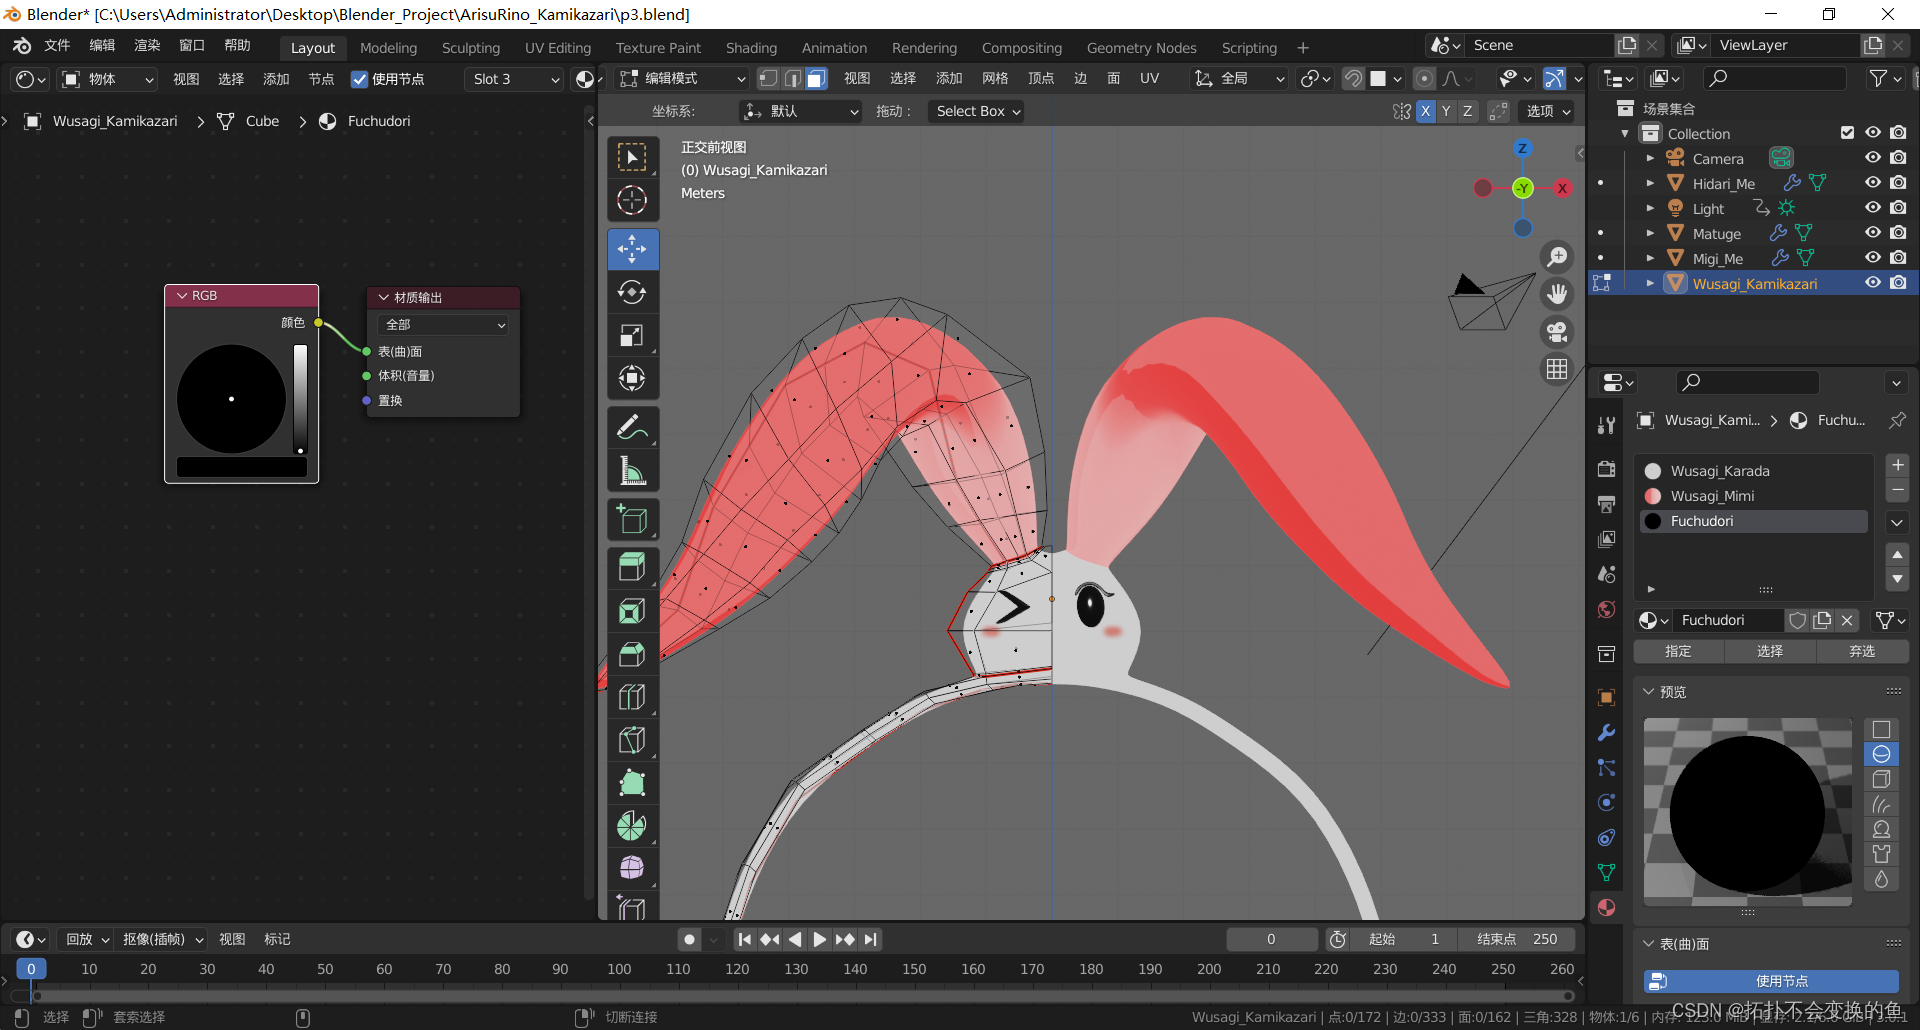1920x1030 pixels.
Task: Switch to face select mode
Action: click(x=817, y=79)
